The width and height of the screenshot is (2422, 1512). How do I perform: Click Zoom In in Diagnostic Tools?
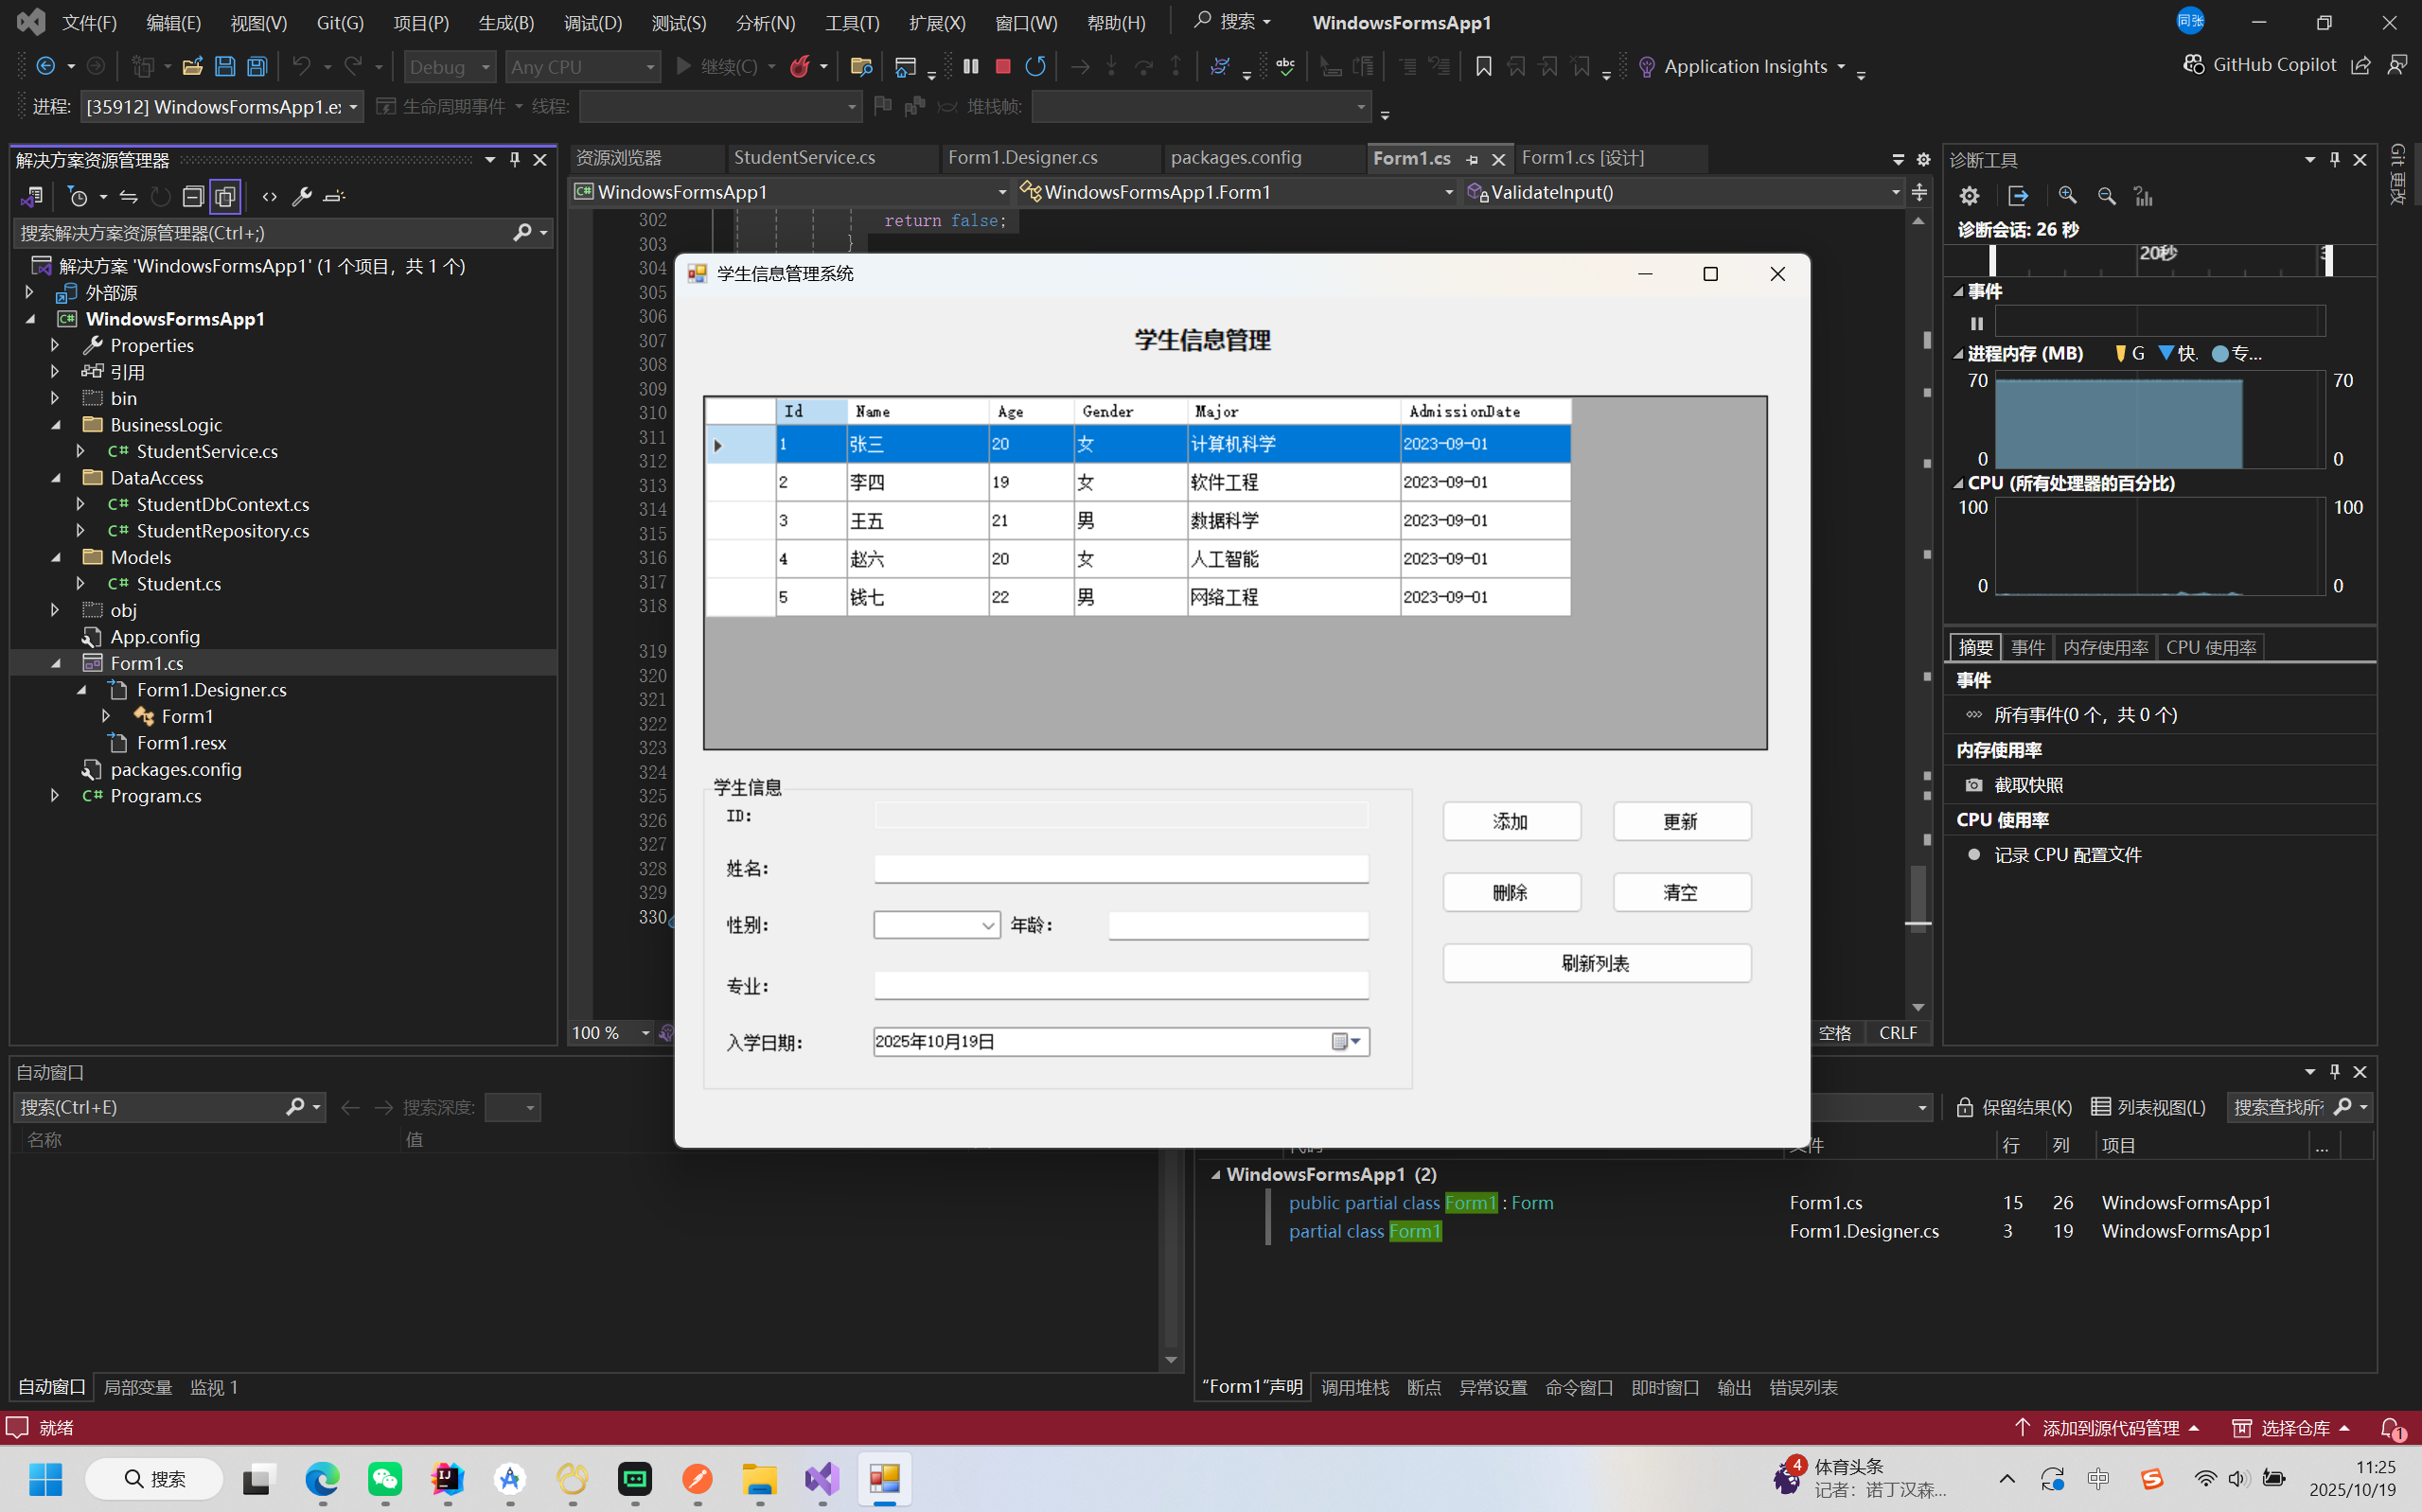click(2067, 196)
